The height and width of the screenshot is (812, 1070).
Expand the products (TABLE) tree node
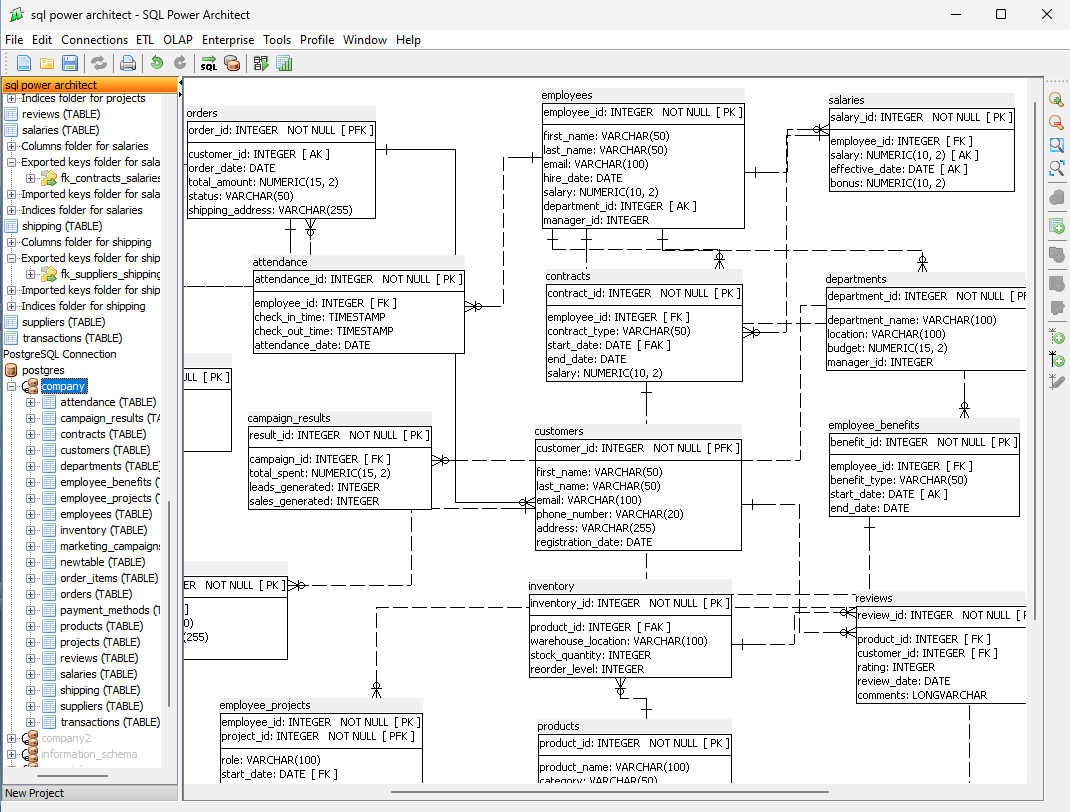pyautogui.click(x=31, y=626)
